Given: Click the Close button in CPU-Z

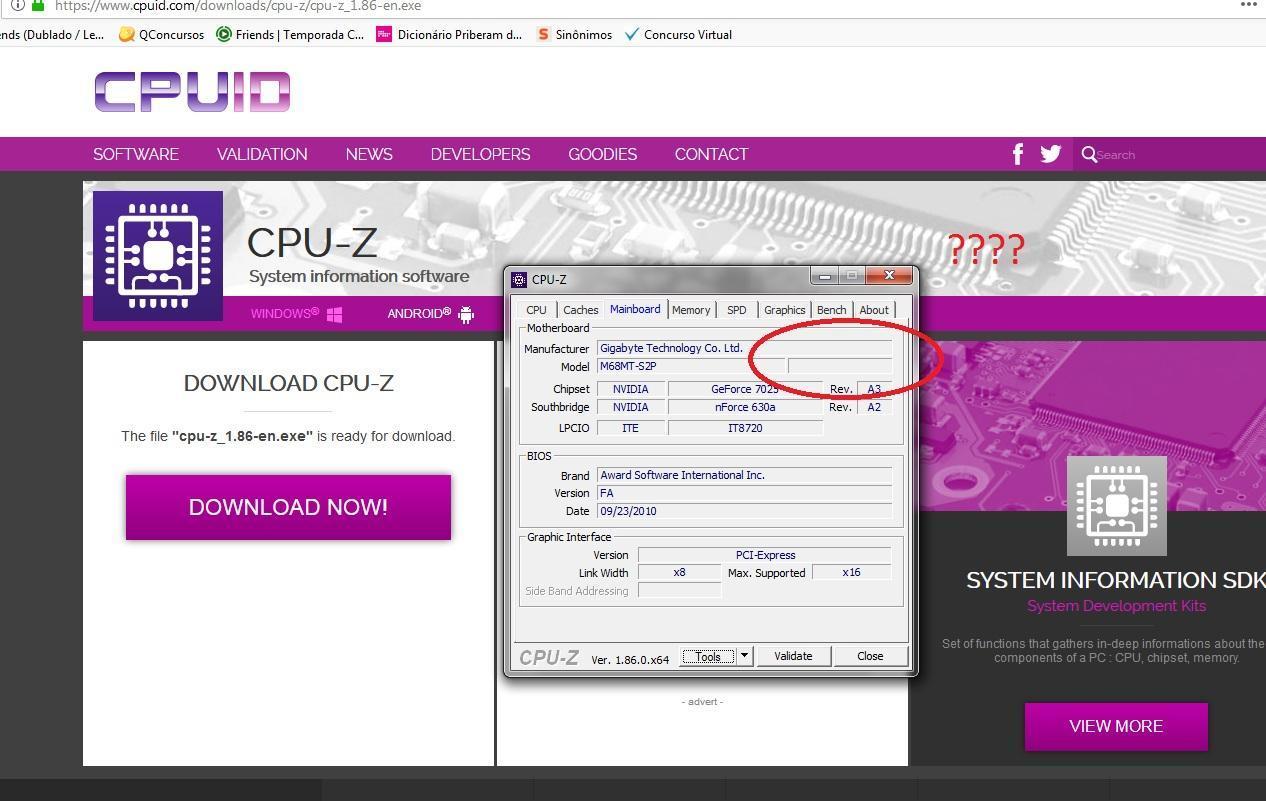Looking at the screenshot, I should [x=870, y=656].
